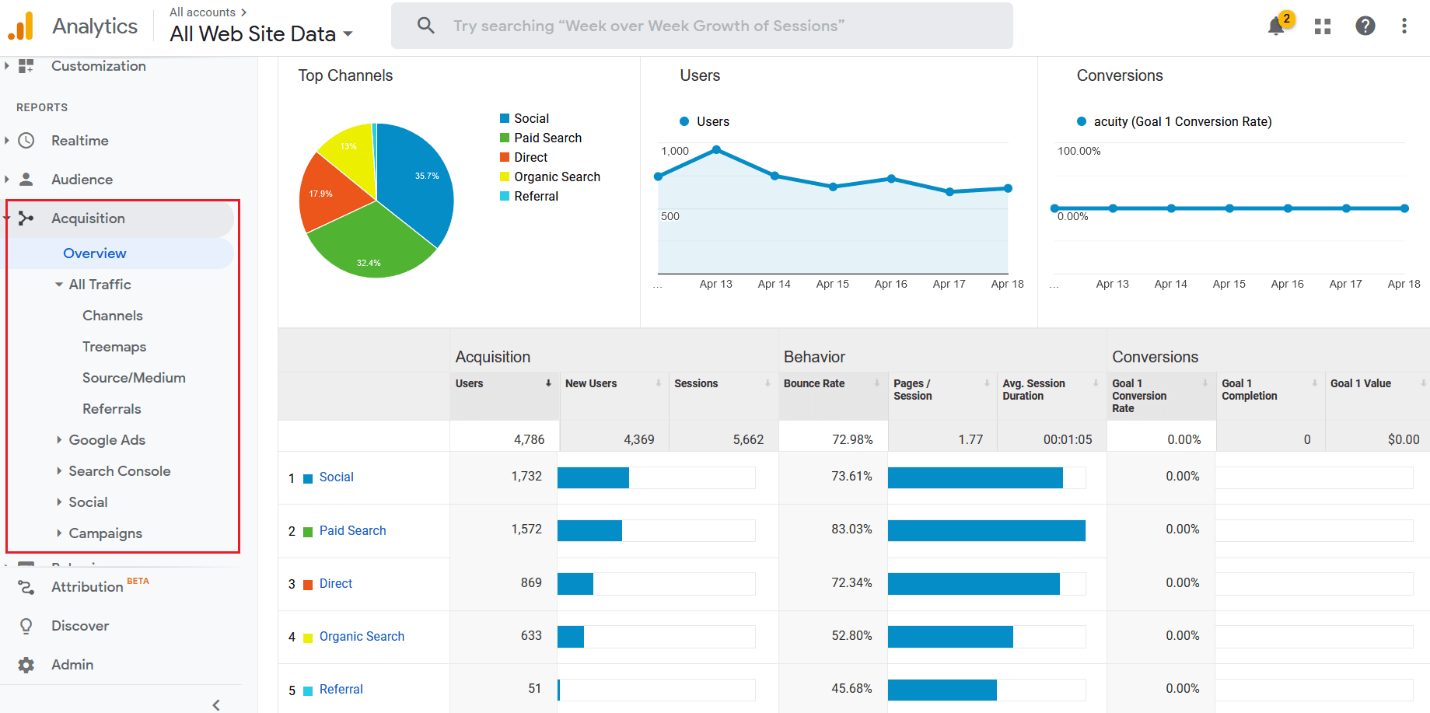Viewport: 1430px width, 713px height.
Task: Open the three-dot options menu icon
Action: (x=1404, y=26)
